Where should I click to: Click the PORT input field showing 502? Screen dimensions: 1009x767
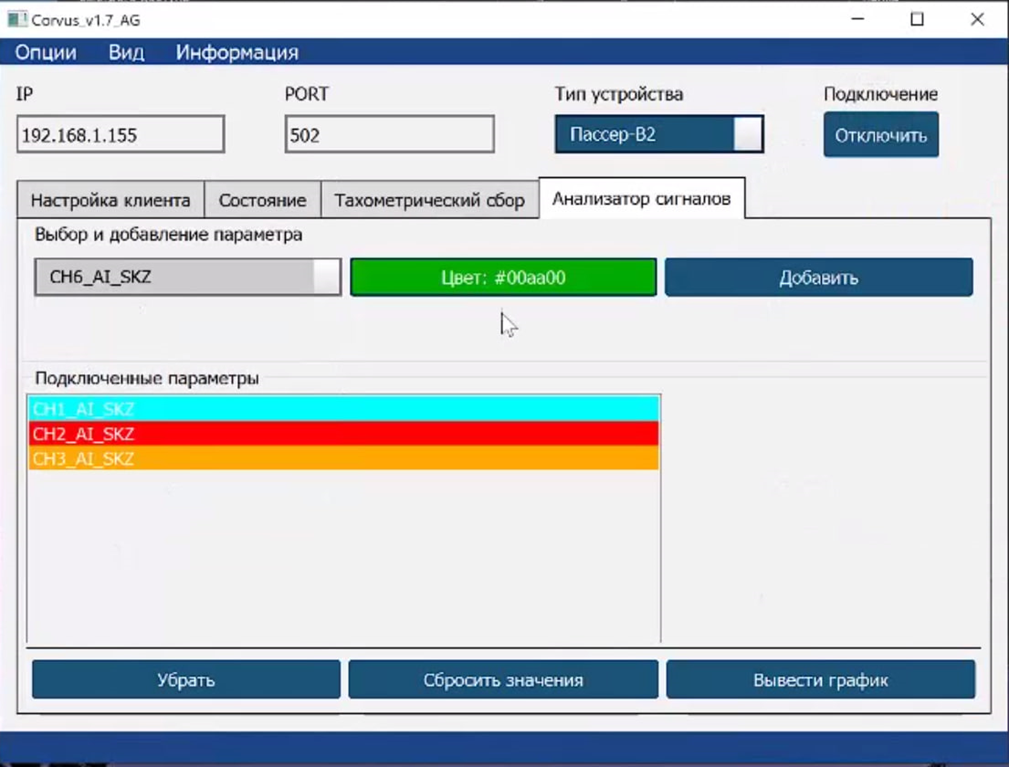pos(389,135)
